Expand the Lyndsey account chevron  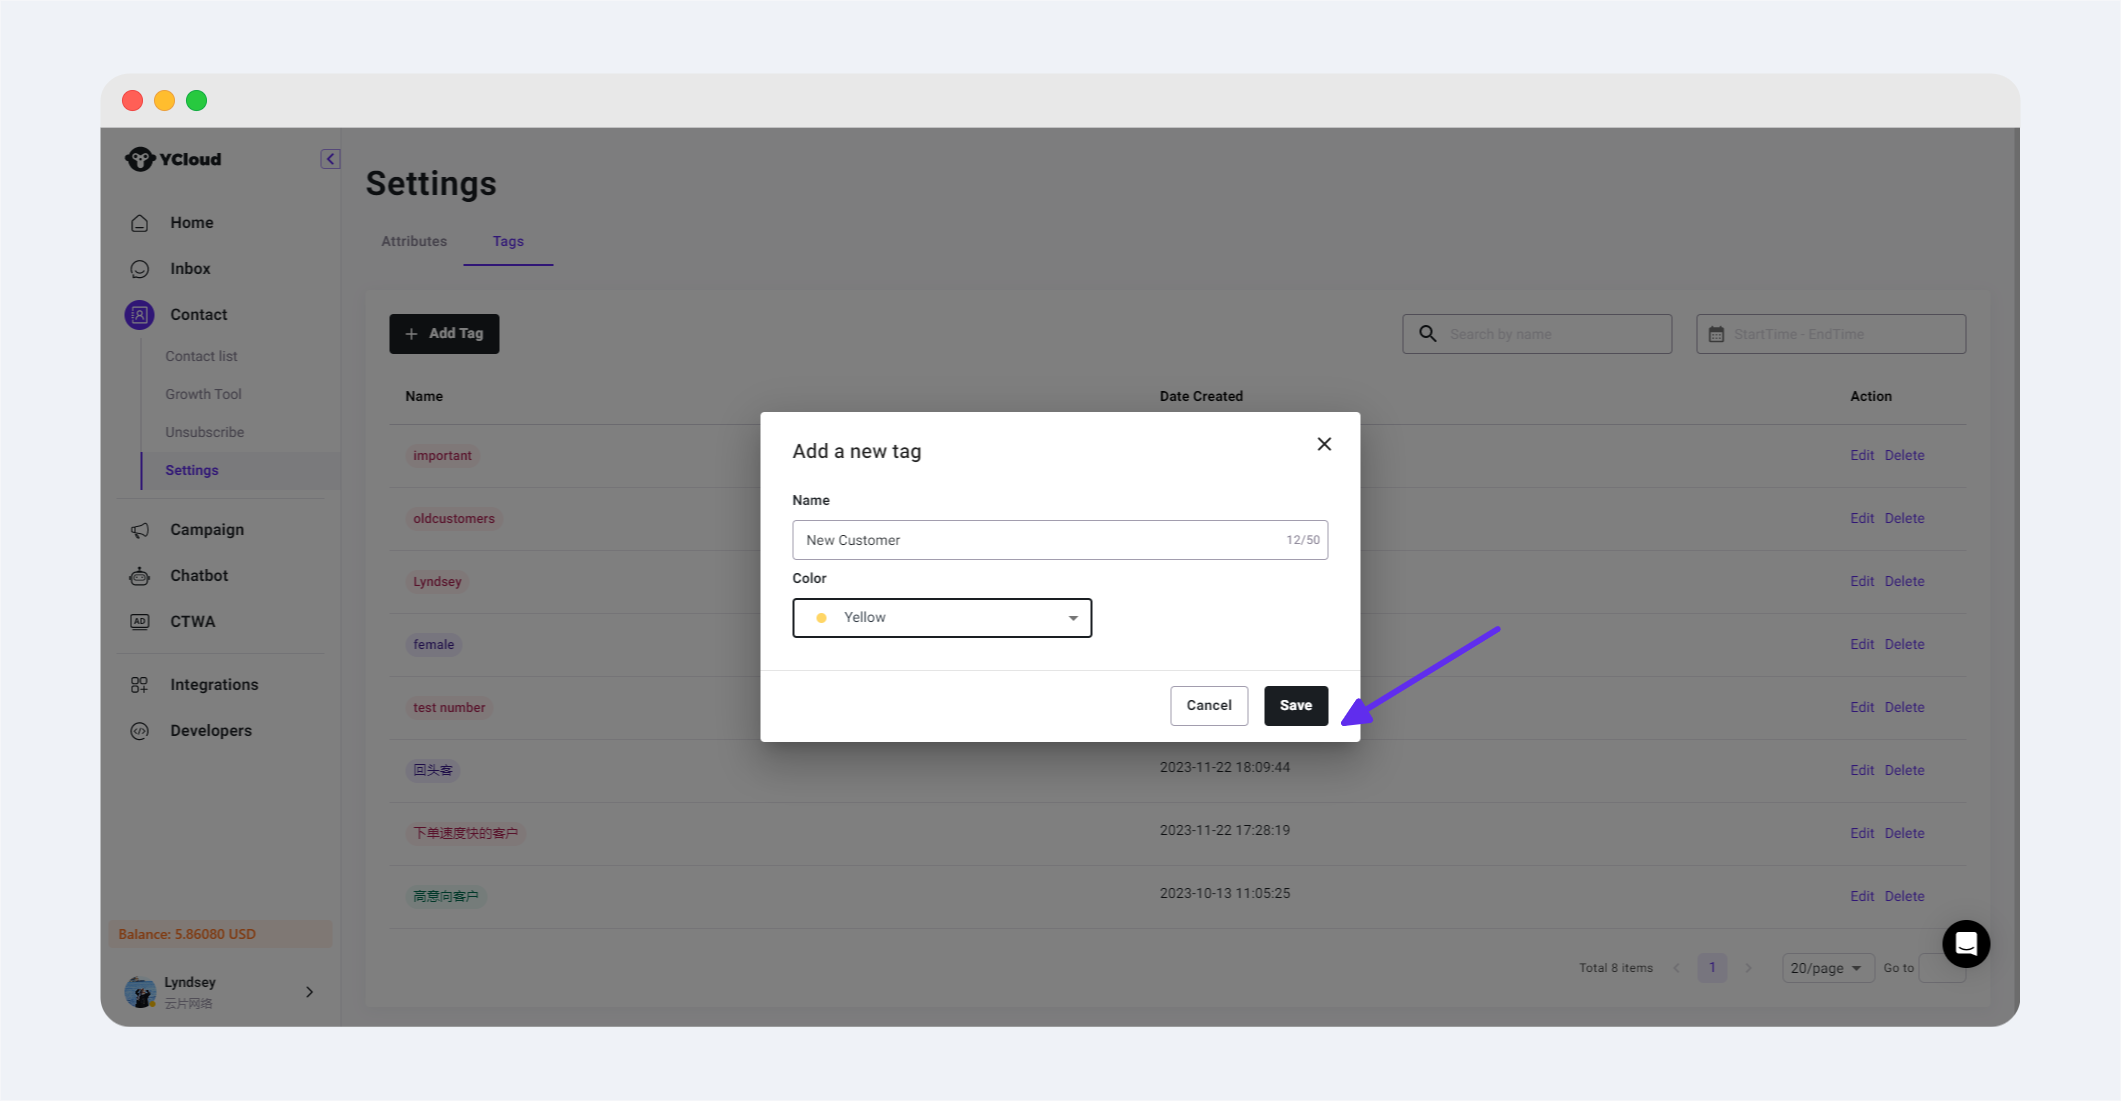tap(309, 992)
